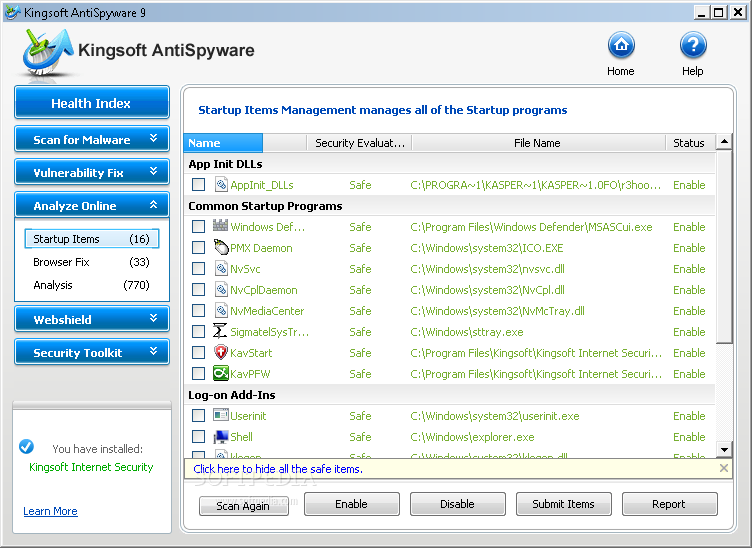The image size is (752, 548).
Task: Select Analysis (770)
Action: [x=92, y=285]
